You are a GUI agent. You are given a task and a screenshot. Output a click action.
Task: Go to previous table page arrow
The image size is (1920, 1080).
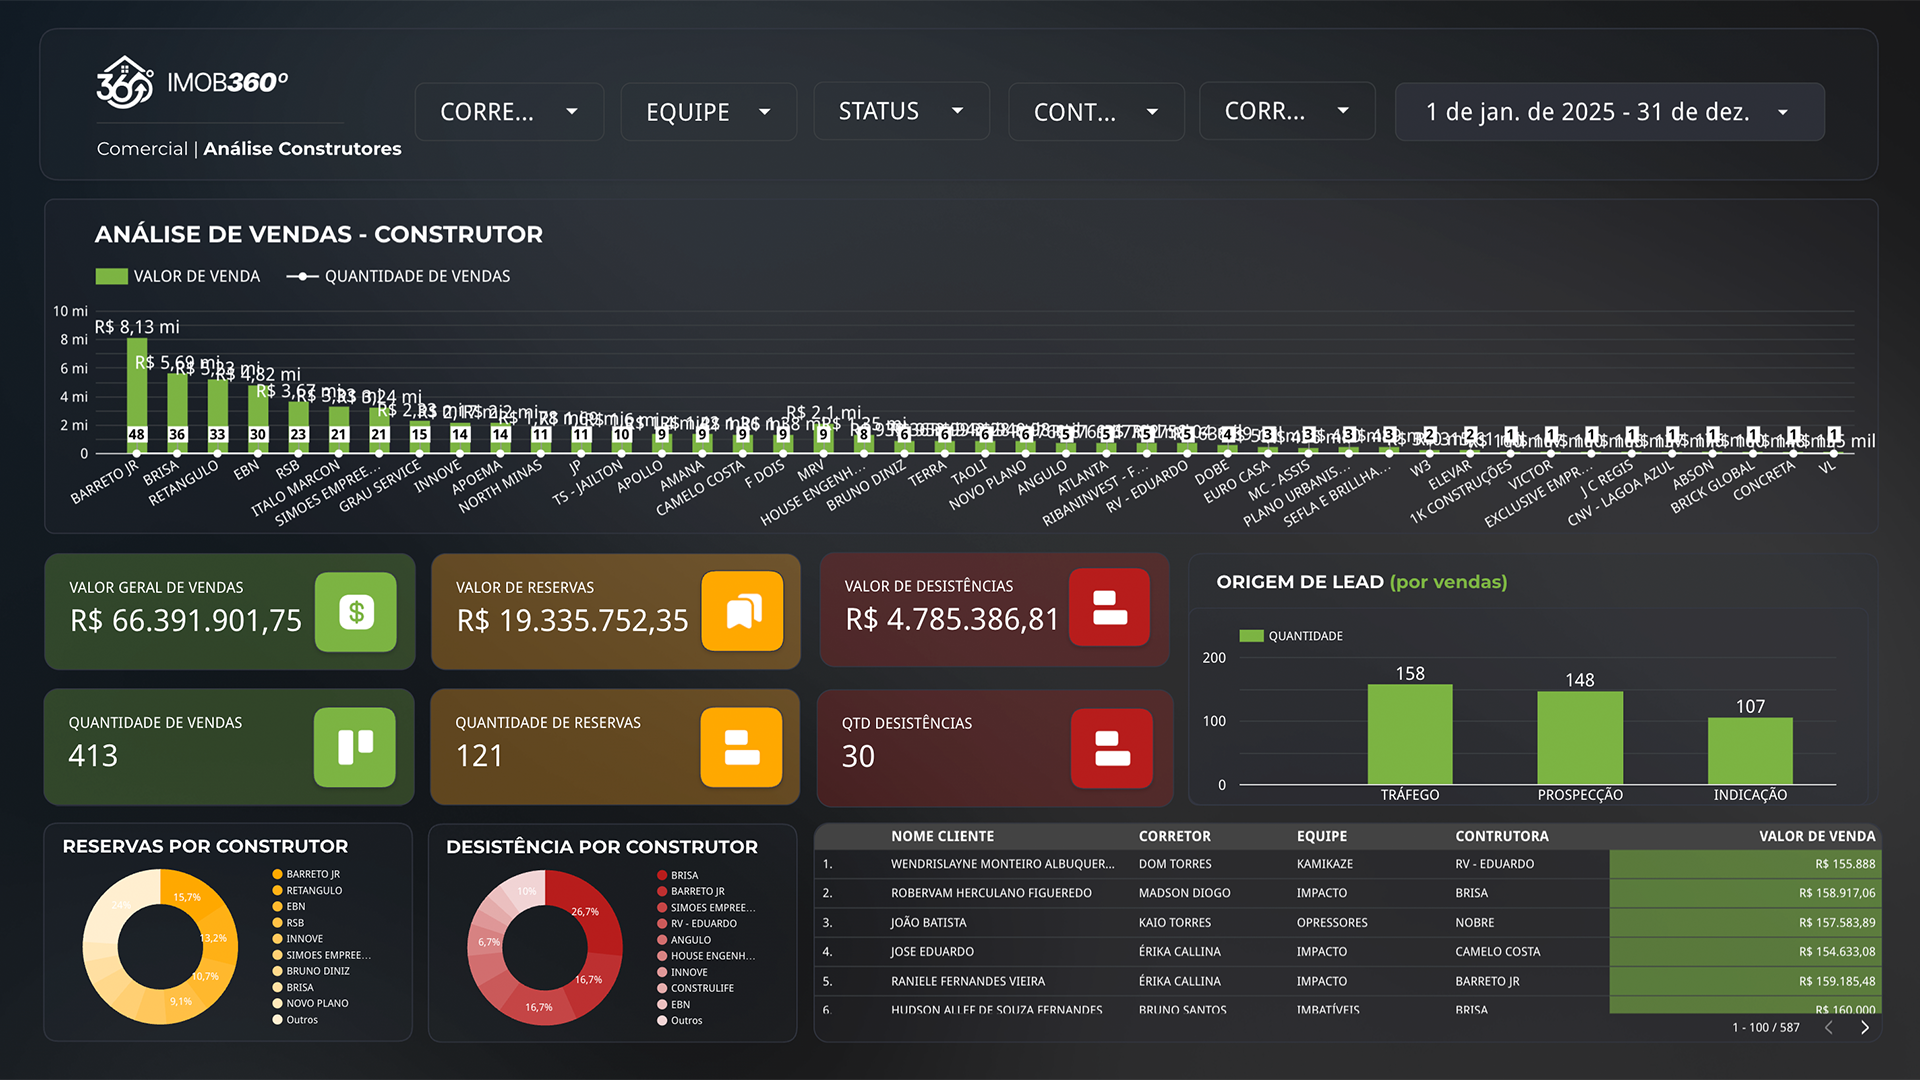[x=1828, y=1027]
